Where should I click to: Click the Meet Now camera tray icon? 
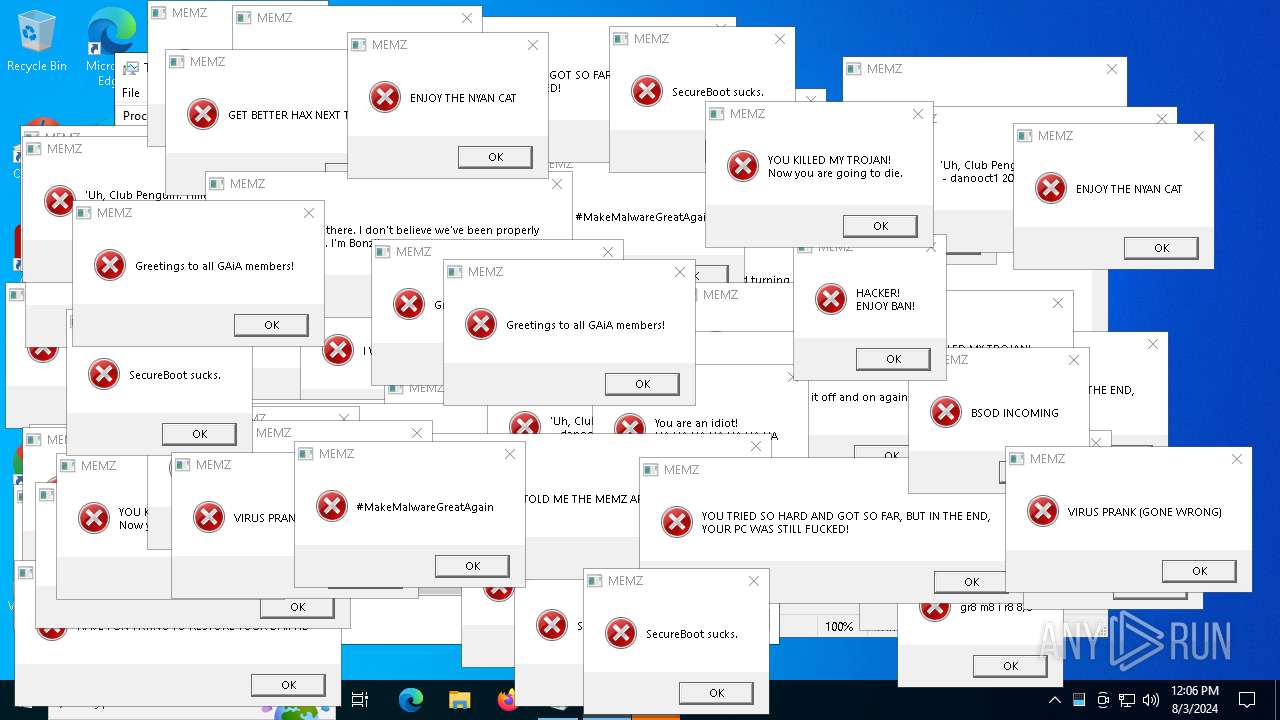click(1103, 700)
